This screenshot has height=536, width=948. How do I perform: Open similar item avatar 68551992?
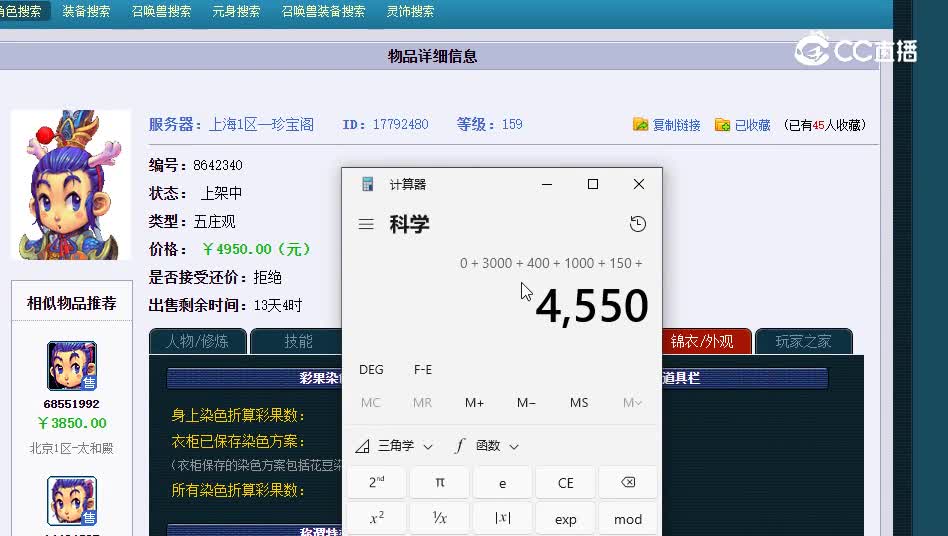tap(71, 366)
